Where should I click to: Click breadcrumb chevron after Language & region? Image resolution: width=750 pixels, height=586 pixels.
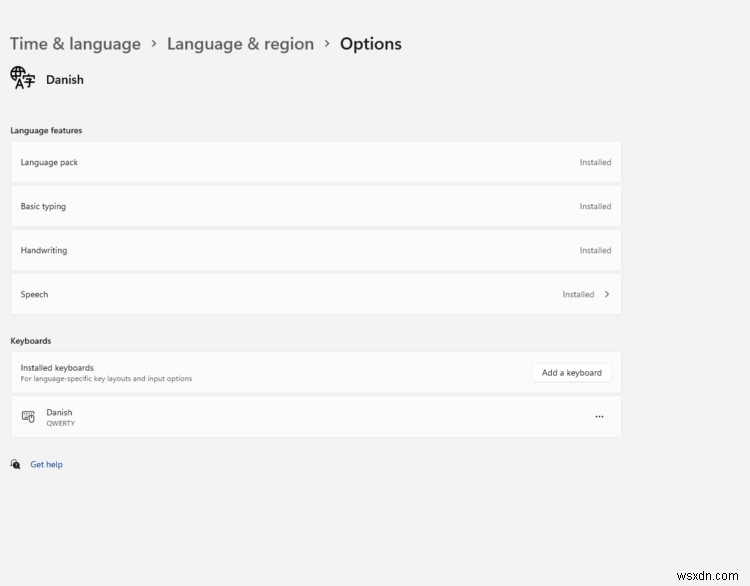click(327, 44)
